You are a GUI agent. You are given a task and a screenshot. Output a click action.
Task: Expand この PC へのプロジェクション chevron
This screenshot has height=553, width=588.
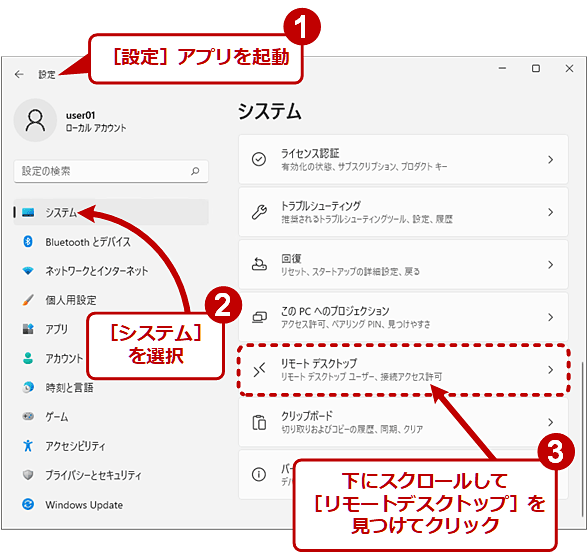tap(550, 317)
